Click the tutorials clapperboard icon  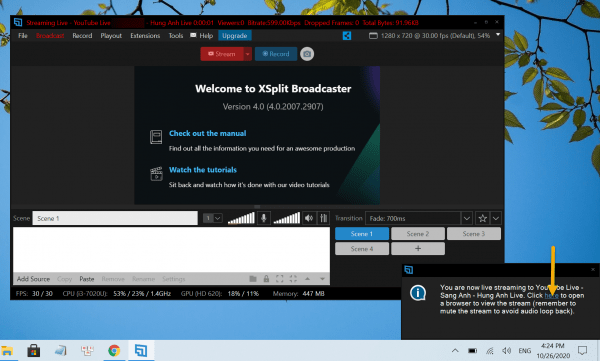click(x=156, y=173)
